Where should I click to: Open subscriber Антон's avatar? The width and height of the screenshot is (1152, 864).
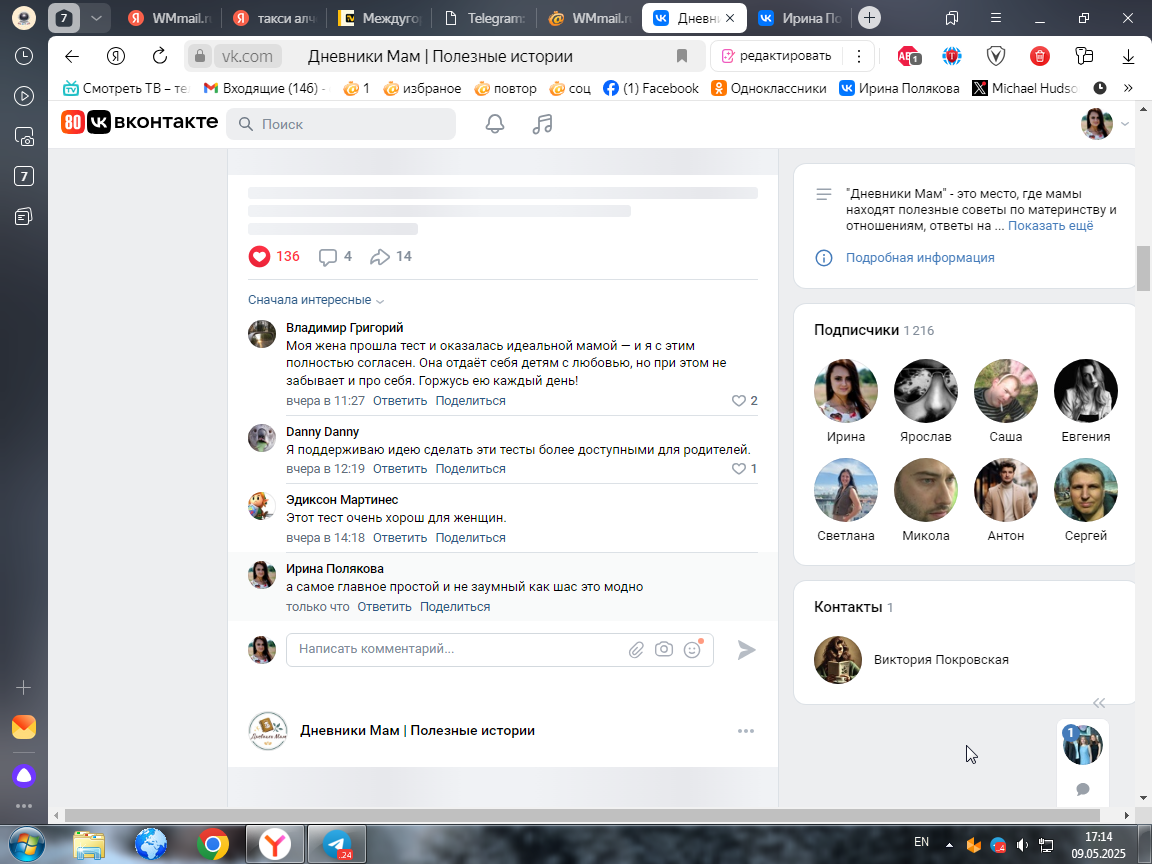tap(1006, 490)
